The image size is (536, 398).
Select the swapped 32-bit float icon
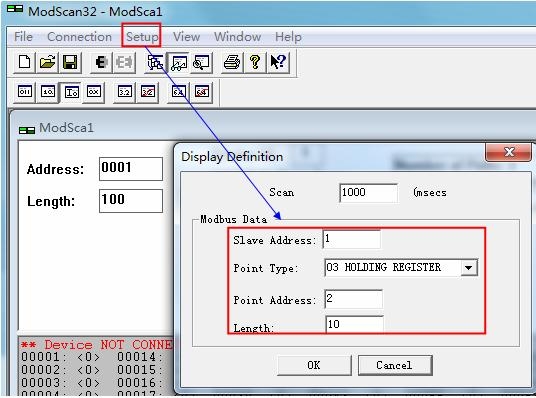pyautogui.click(x=147, y=92)
